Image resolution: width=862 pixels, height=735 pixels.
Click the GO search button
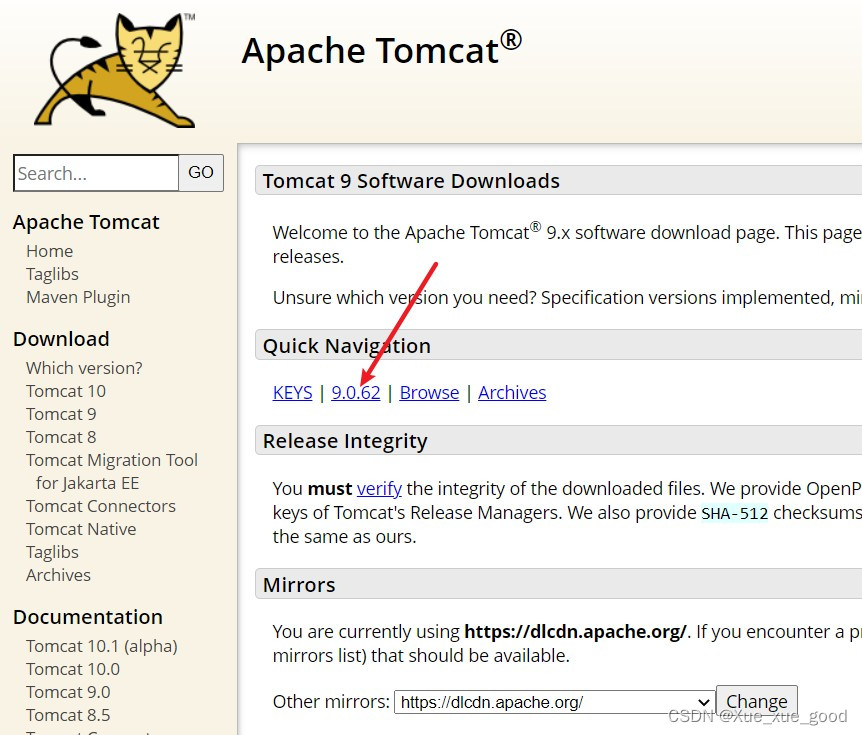coord(201,173)
